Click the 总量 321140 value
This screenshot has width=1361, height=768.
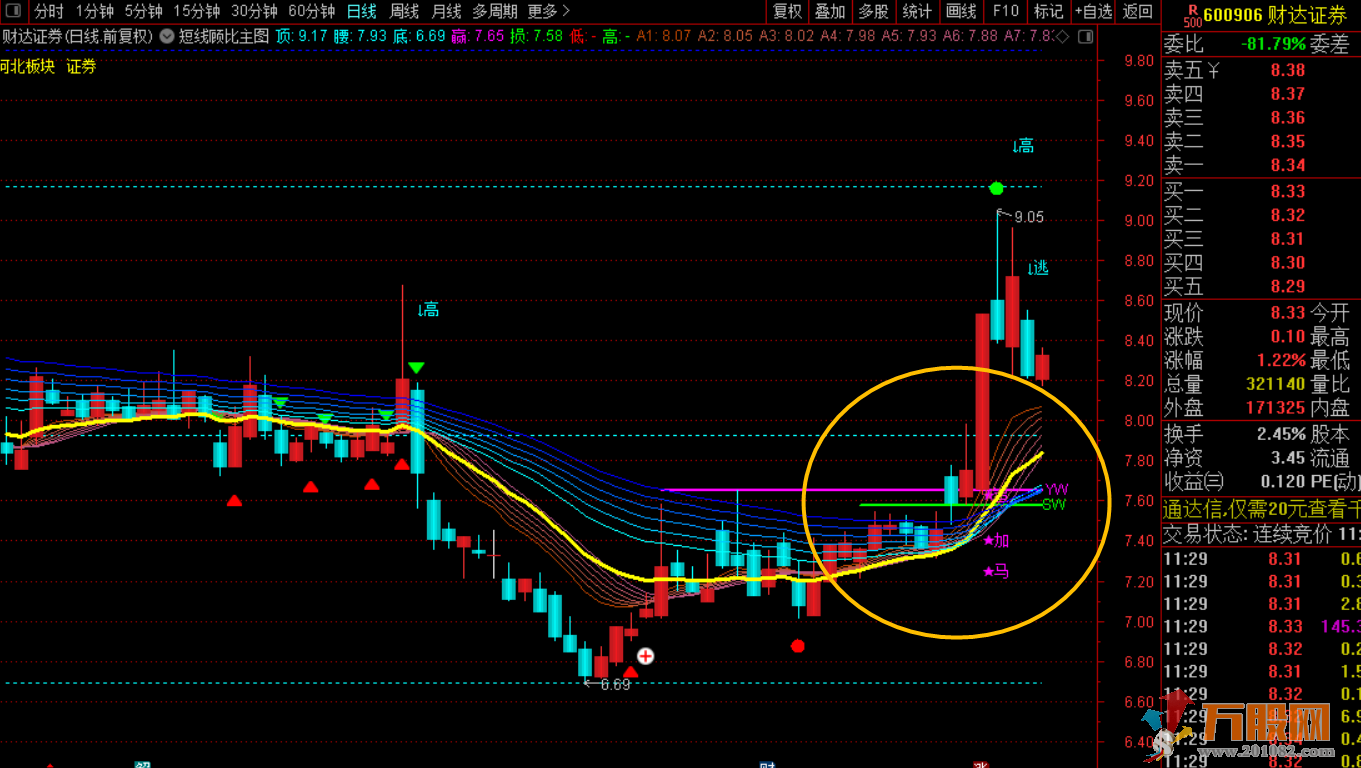click(1276, 384)
